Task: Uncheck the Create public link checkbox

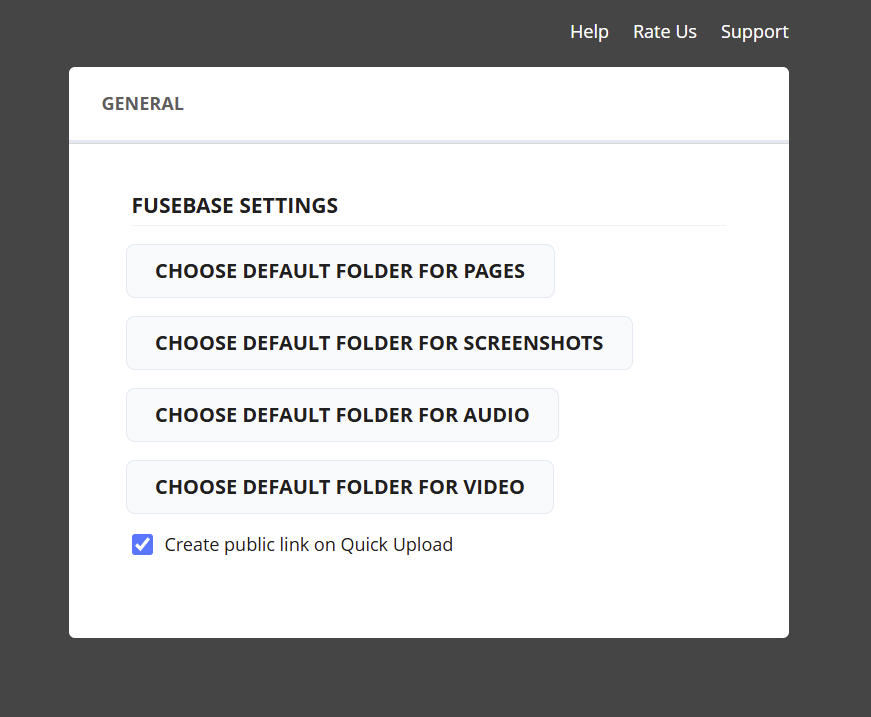Action: 142,545
